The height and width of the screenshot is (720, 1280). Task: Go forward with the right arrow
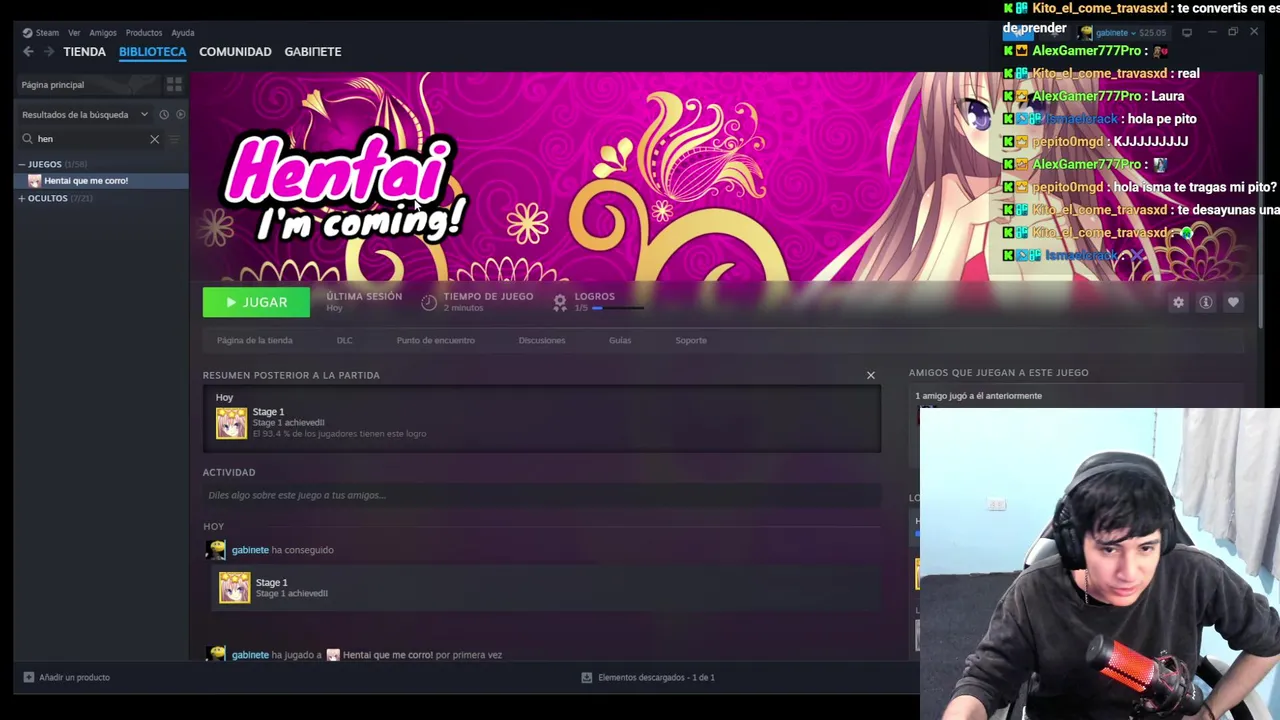point(48,51)
